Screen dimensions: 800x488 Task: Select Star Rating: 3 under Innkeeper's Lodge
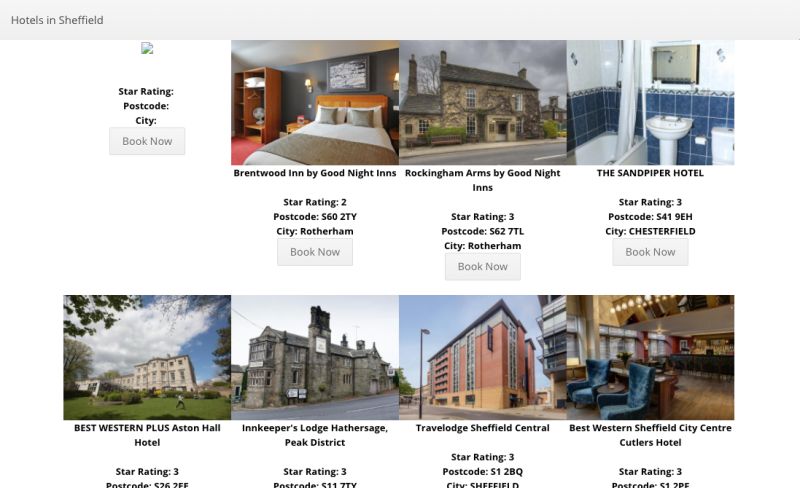point(315,472)
